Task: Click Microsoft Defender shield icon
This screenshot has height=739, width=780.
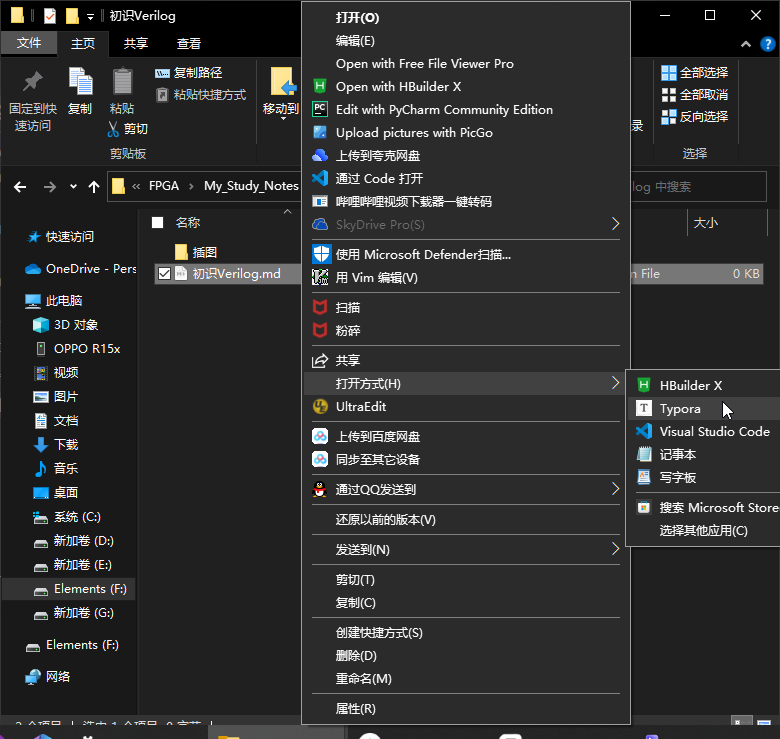Action: 321,254
